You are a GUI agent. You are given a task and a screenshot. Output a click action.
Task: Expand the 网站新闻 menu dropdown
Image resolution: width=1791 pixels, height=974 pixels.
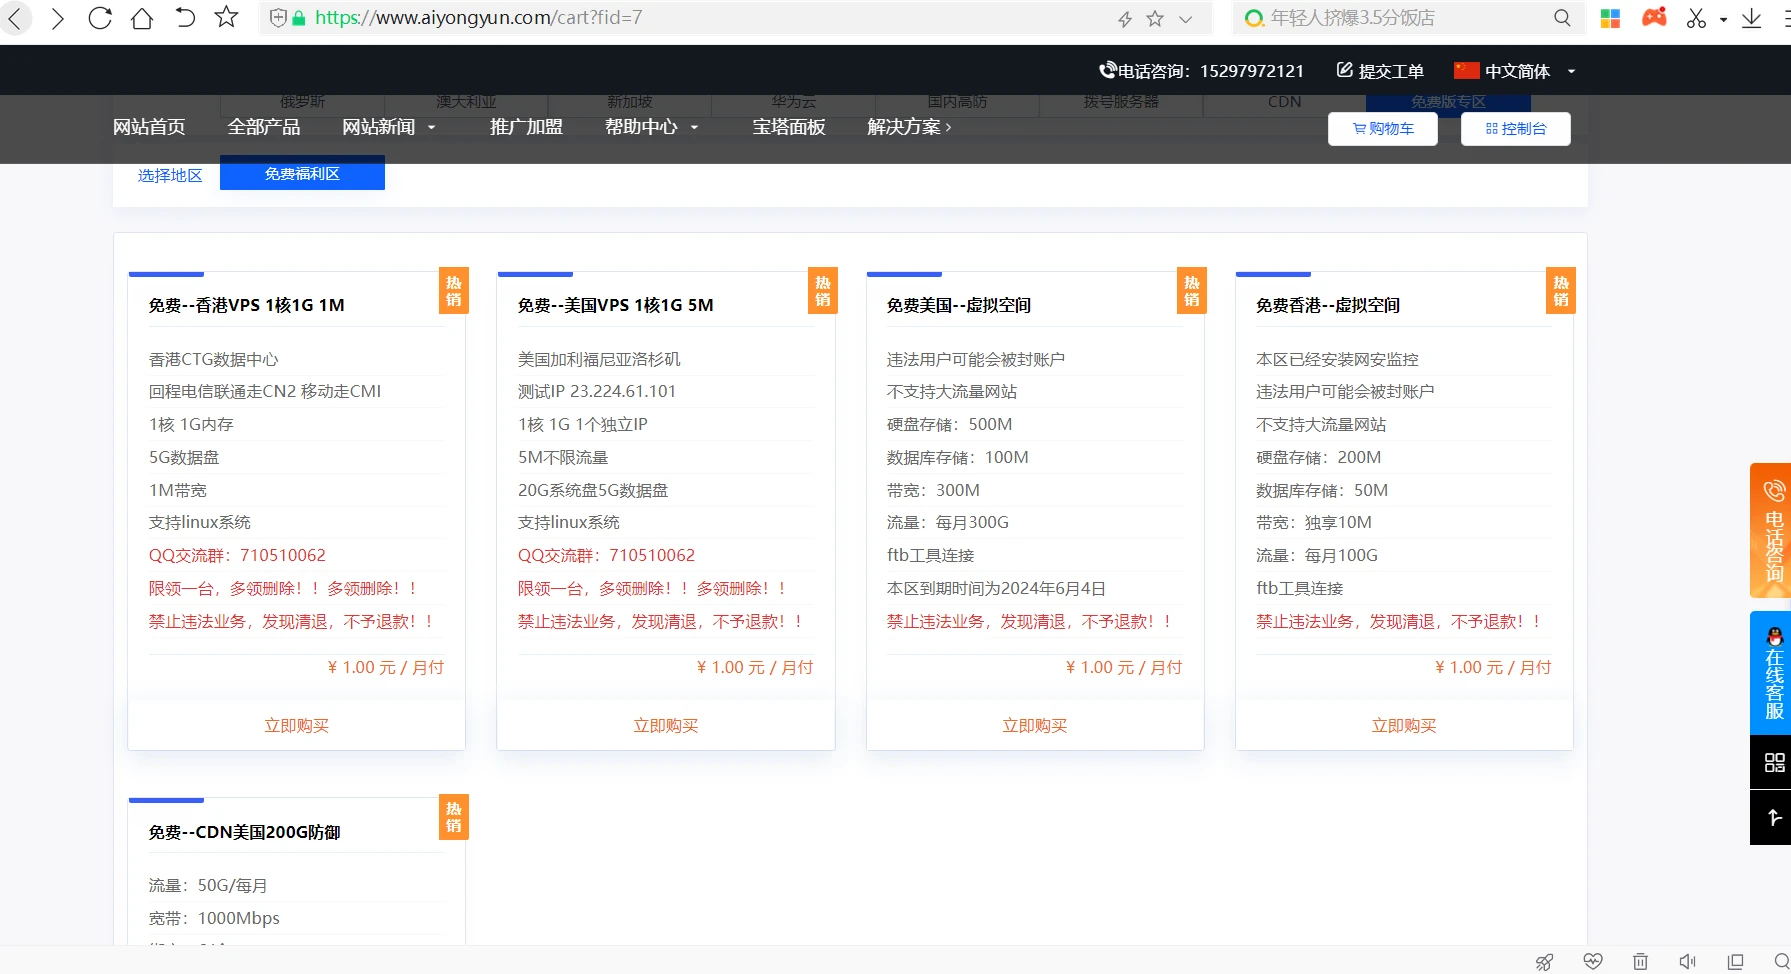388,127
